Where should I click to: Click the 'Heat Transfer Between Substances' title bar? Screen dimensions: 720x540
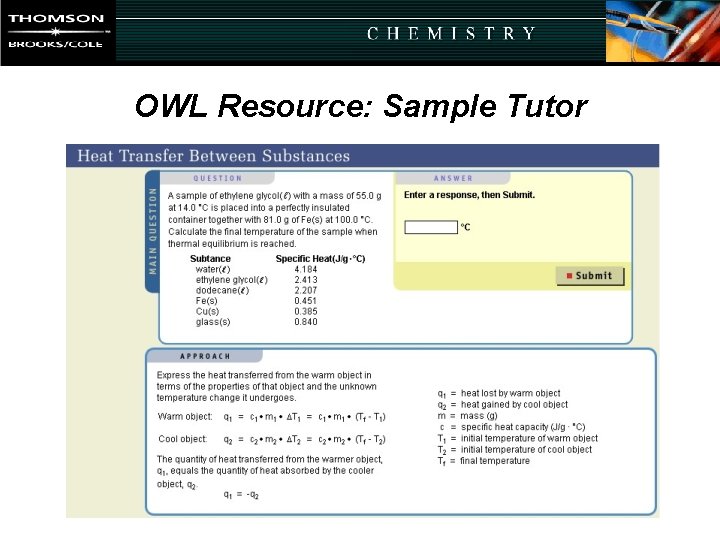click(362, 156)
